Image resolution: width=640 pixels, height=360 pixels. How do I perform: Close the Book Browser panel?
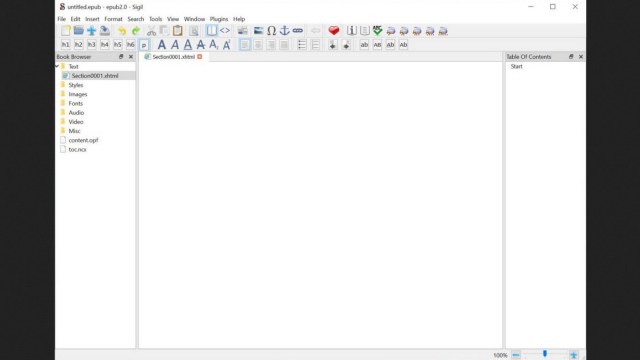point(131,57)
